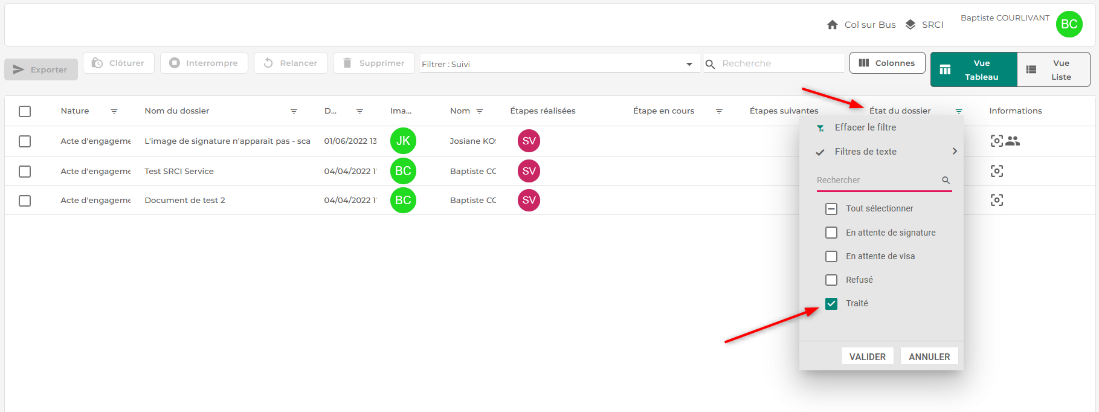Click the filter icon next to Nom column

pyautogui.click(x=480, y=111)
